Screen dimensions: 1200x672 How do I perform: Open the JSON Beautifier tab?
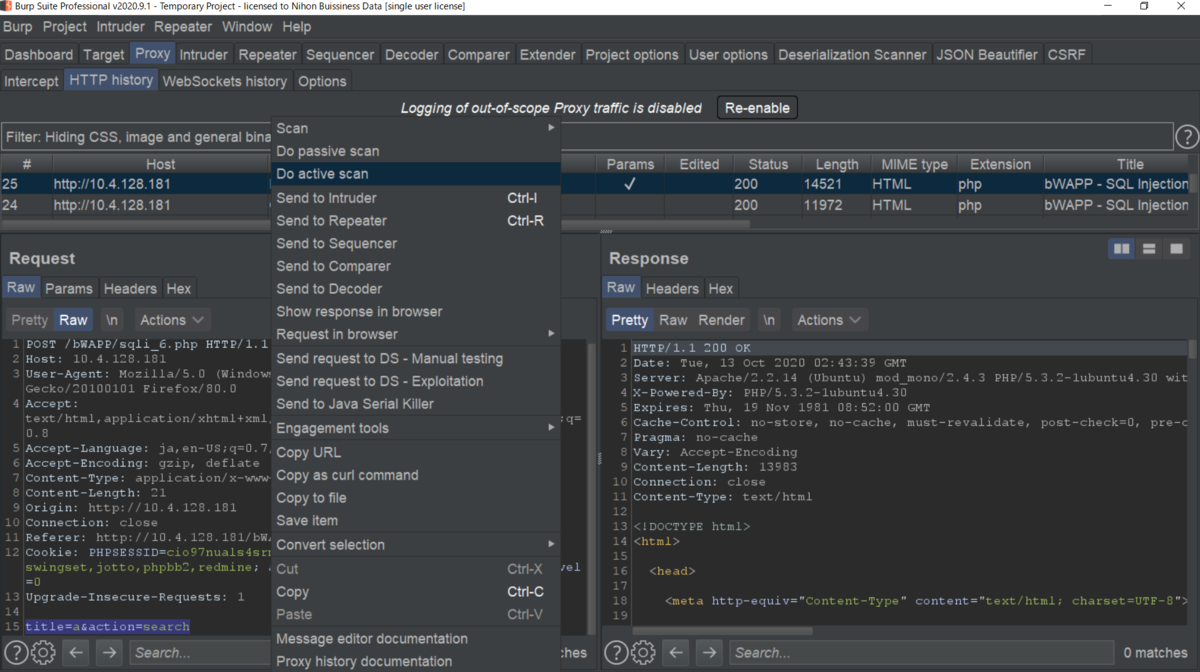click(x=987, y=55)
